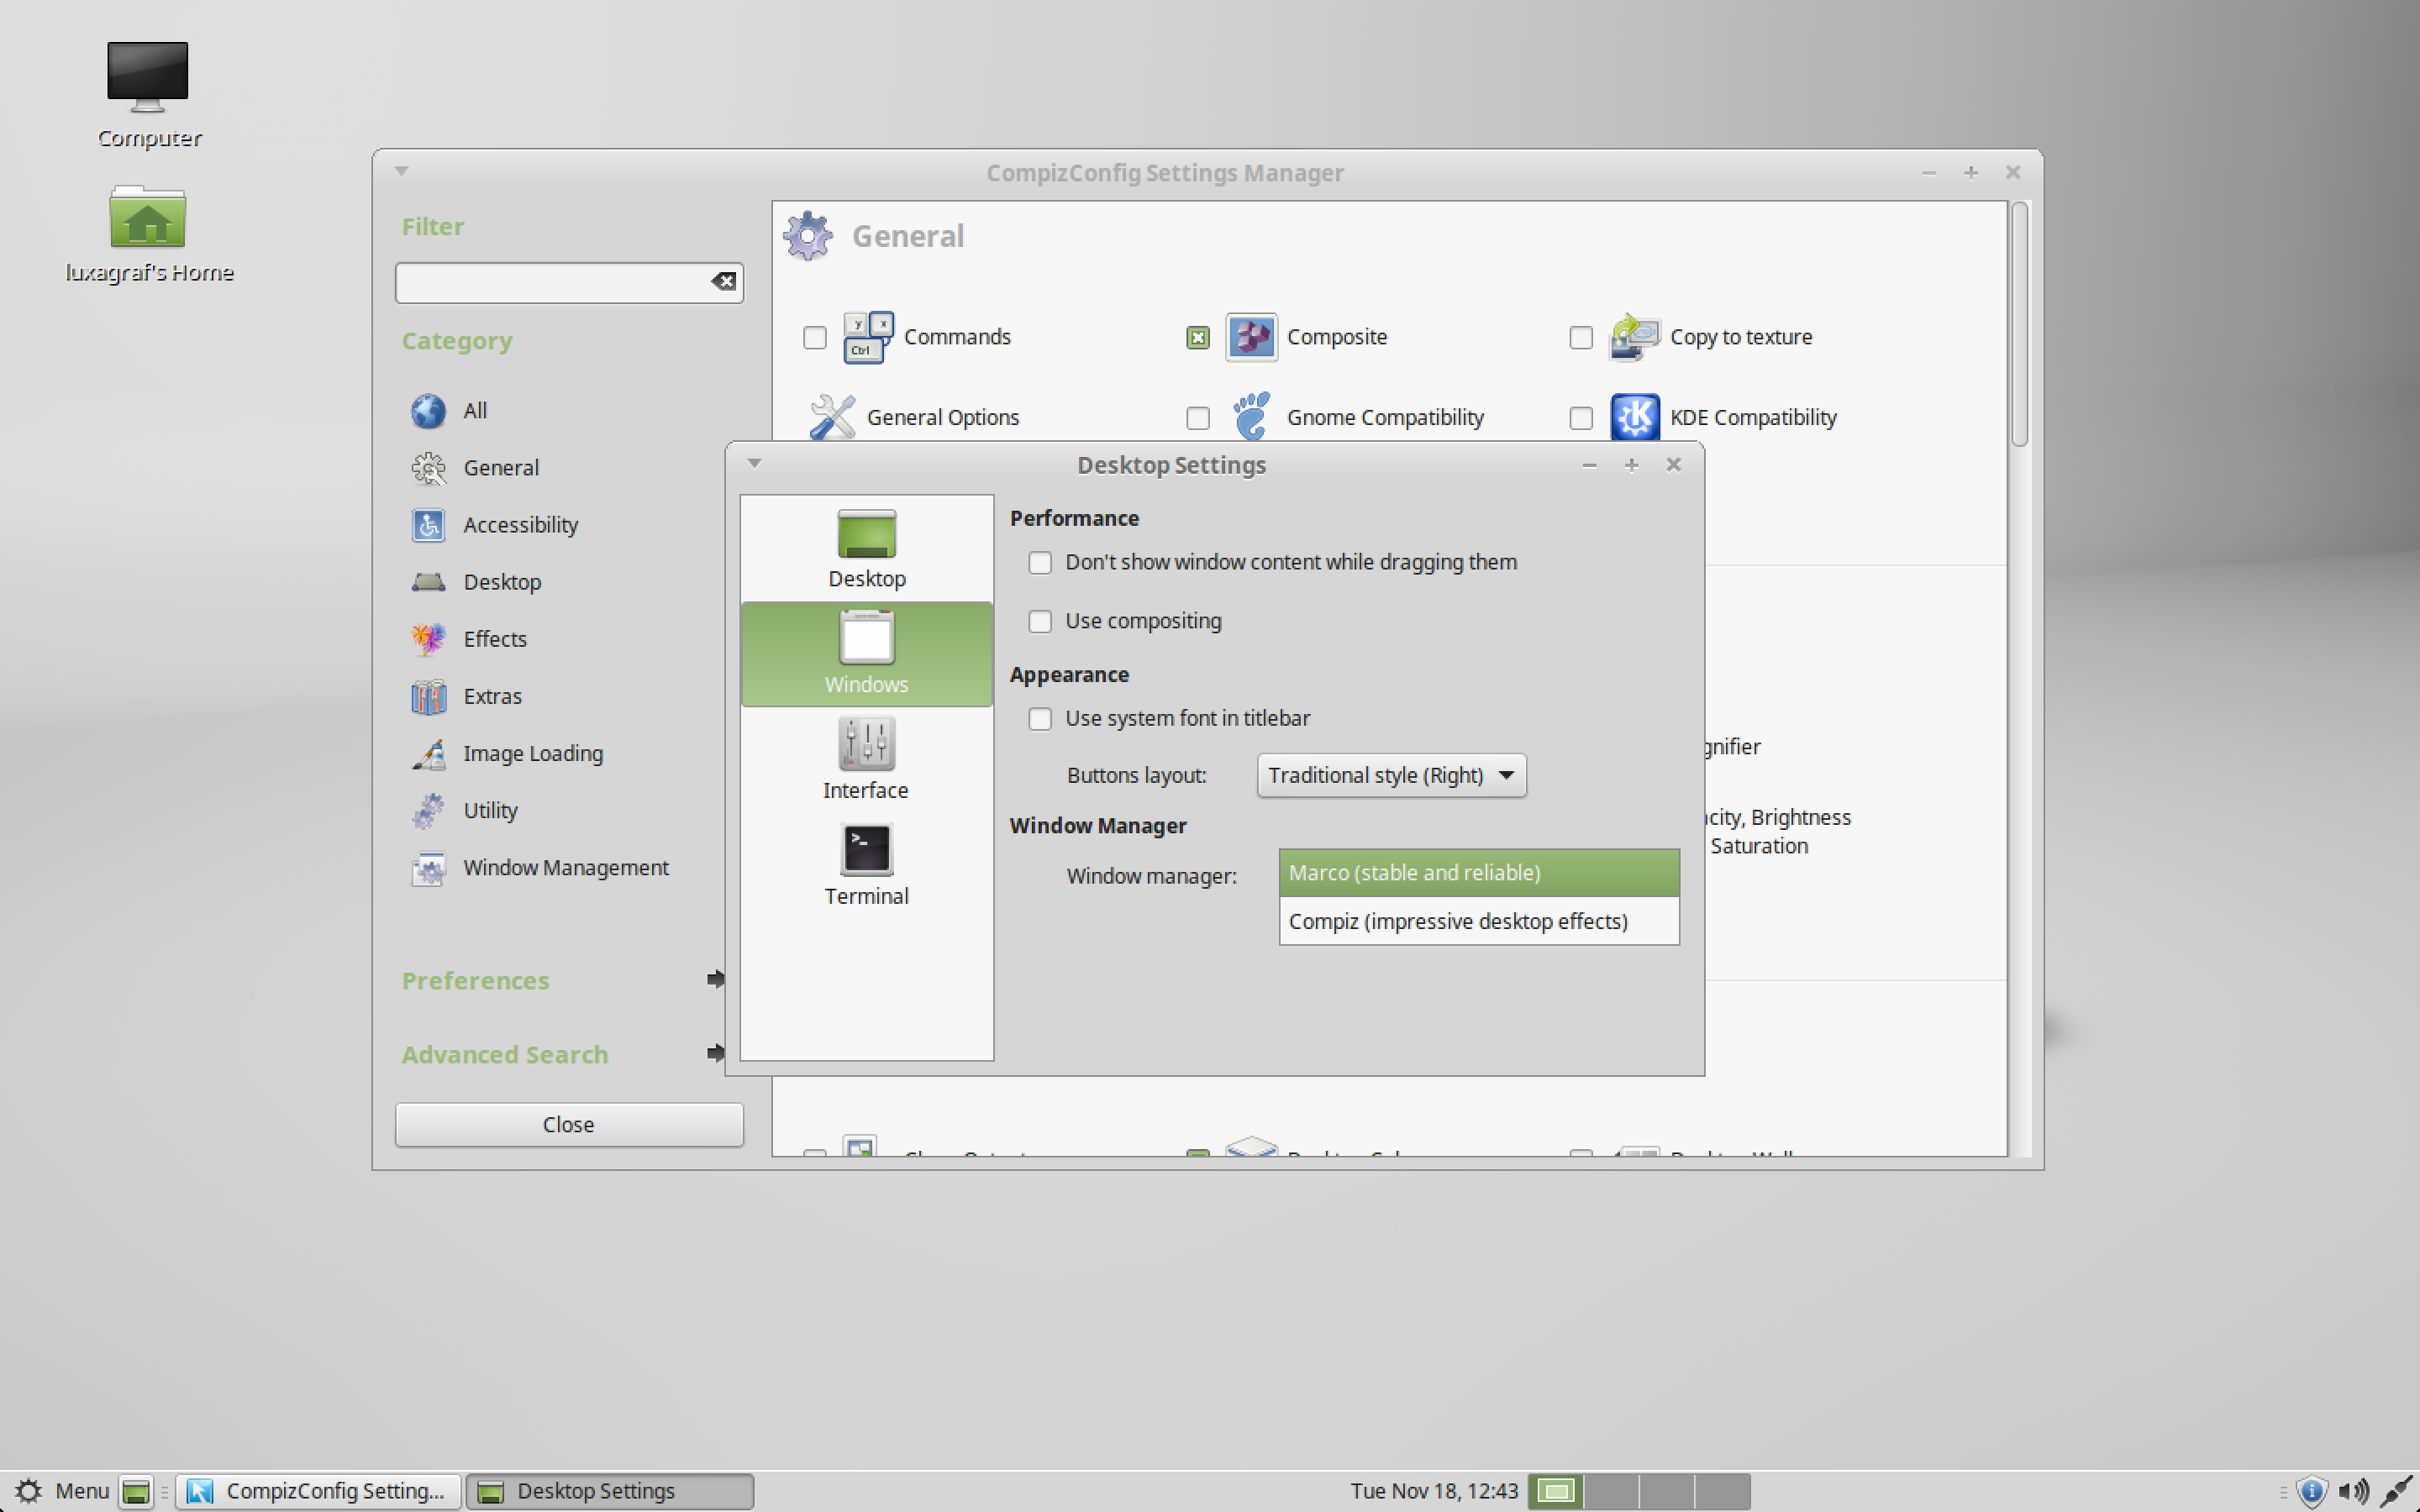
Task: Switch to Desktop Settings taskbar button
Action: tap(610, 1491)
